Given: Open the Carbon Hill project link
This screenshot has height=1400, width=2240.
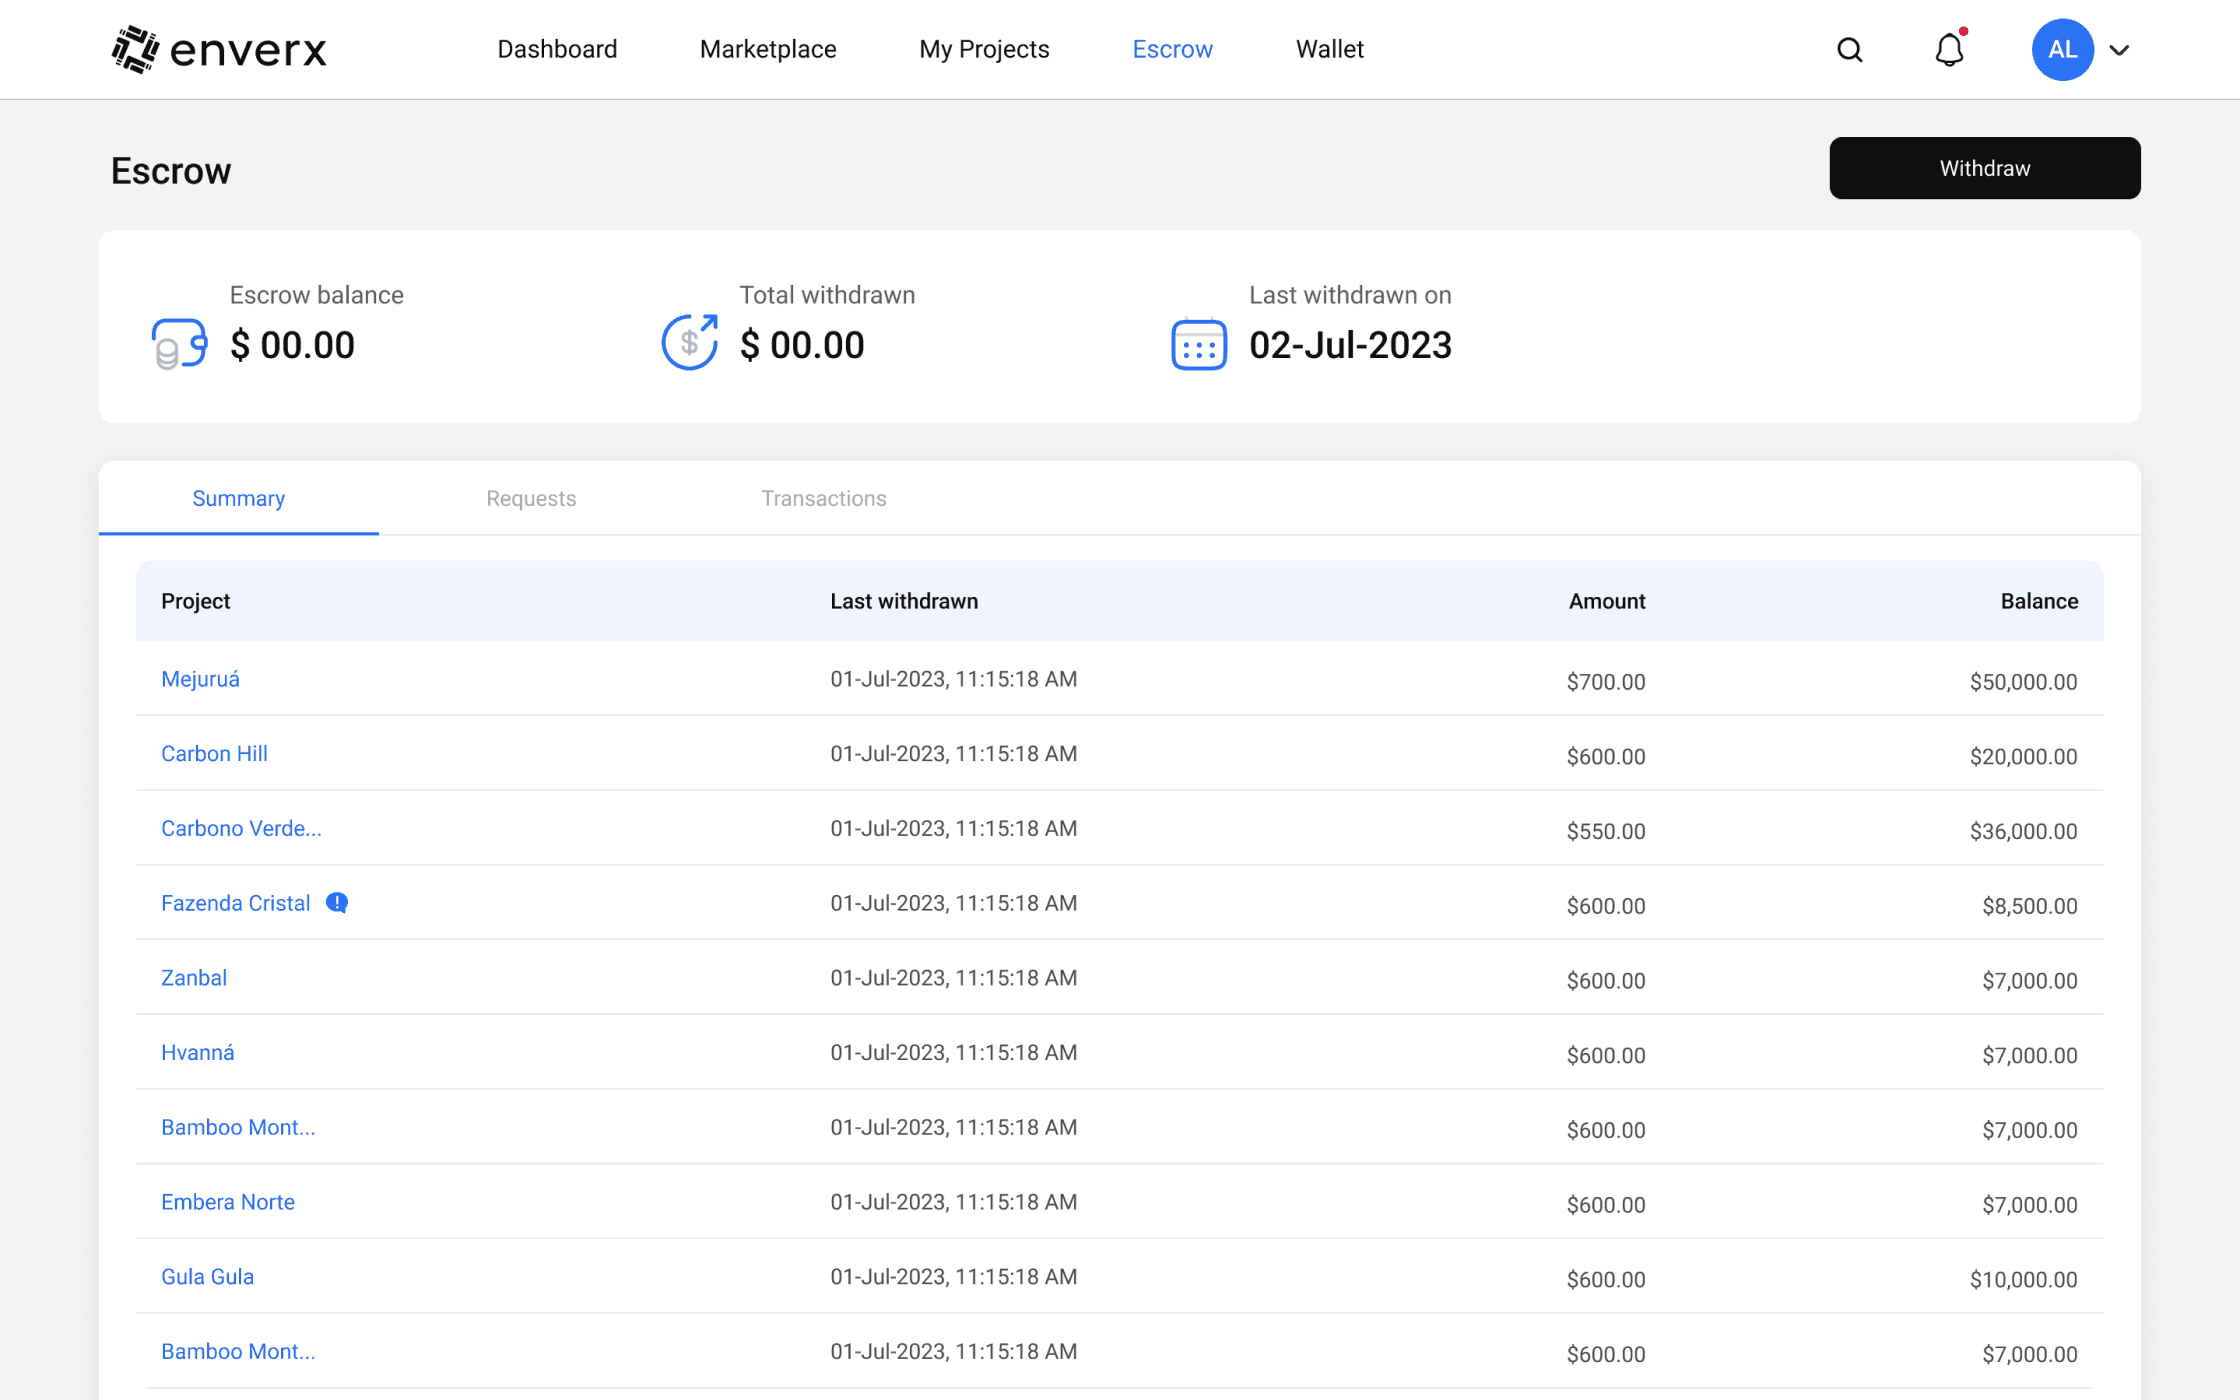Looking at the screenshot, I should [214, 754].
